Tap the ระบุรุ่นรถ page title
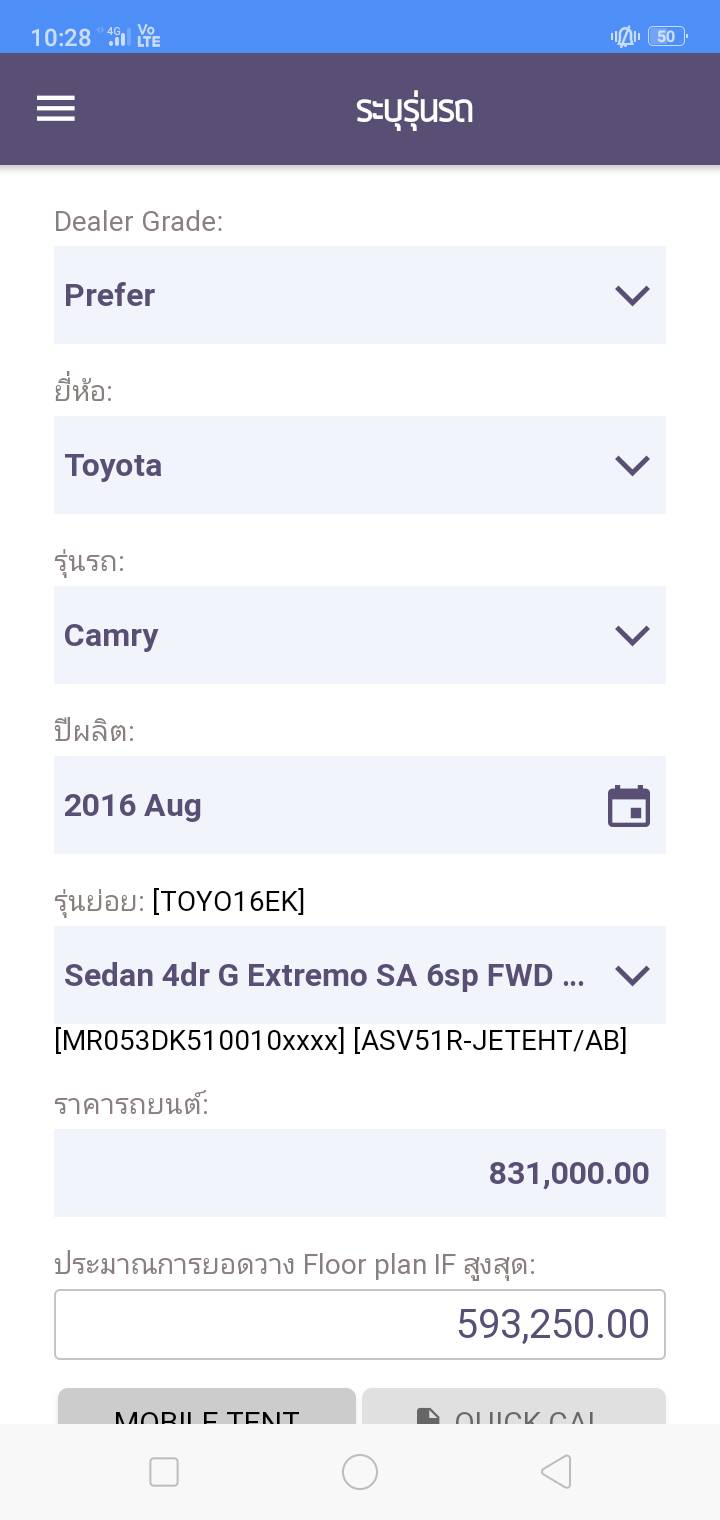The image size is (720, 1520). (x=414, y=109)
